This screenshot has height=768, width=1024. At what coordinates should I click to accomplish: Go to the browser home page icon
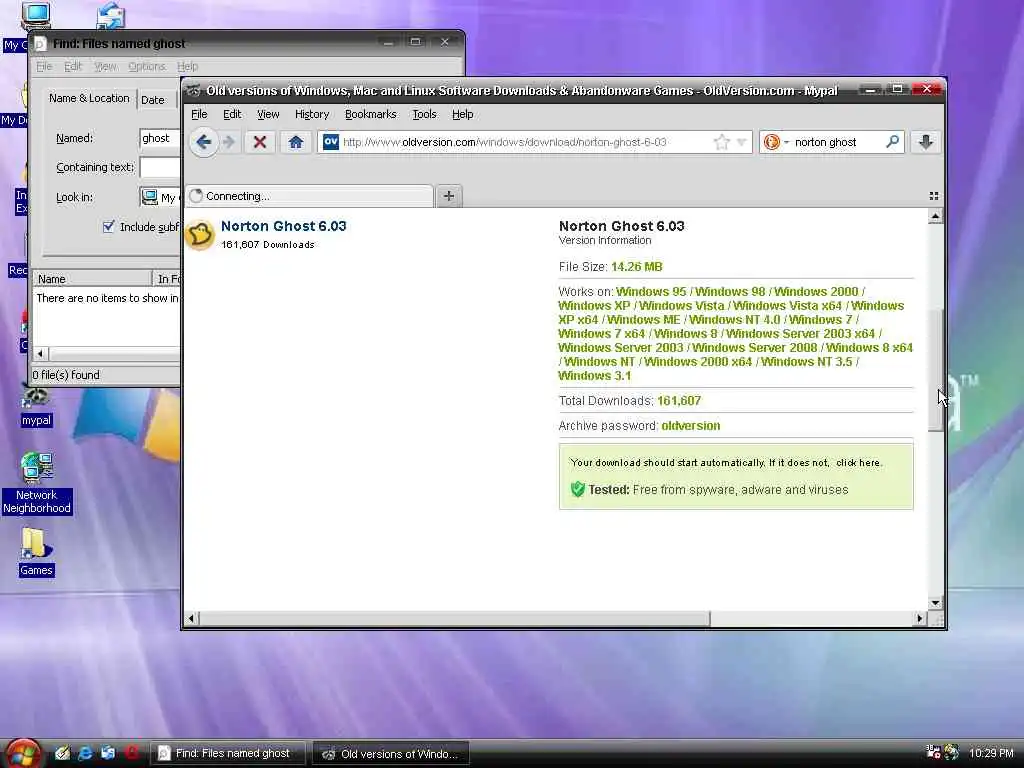(296, 142)
